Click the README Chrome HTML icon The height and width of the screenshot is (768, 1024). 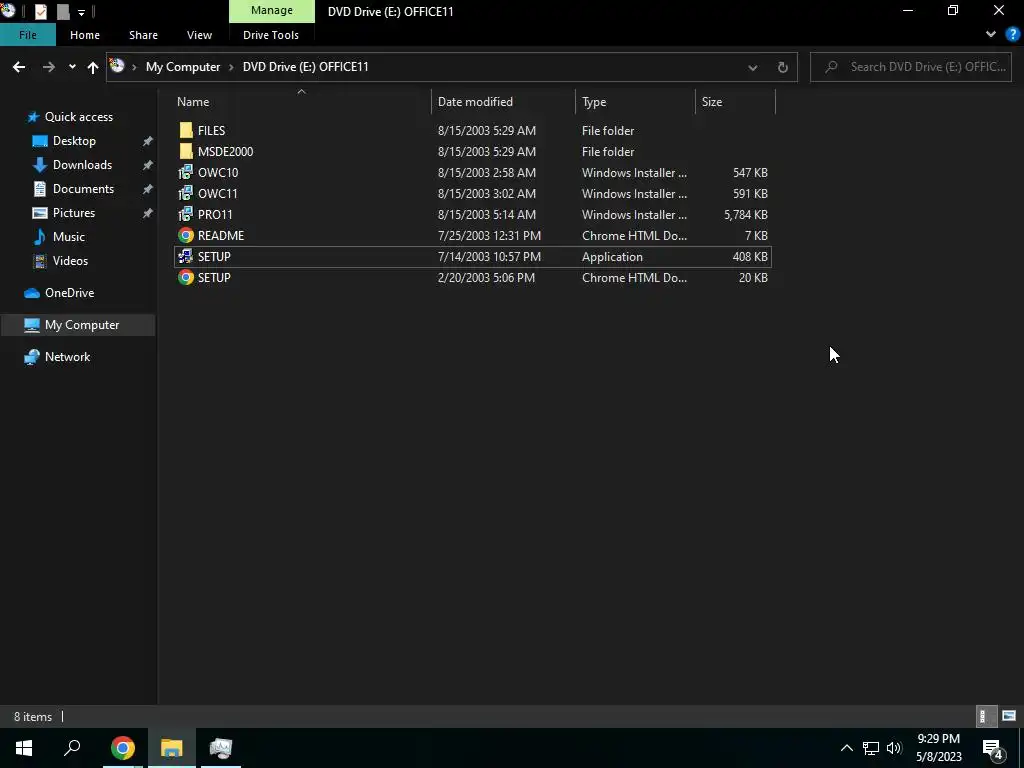click(186, 236)
